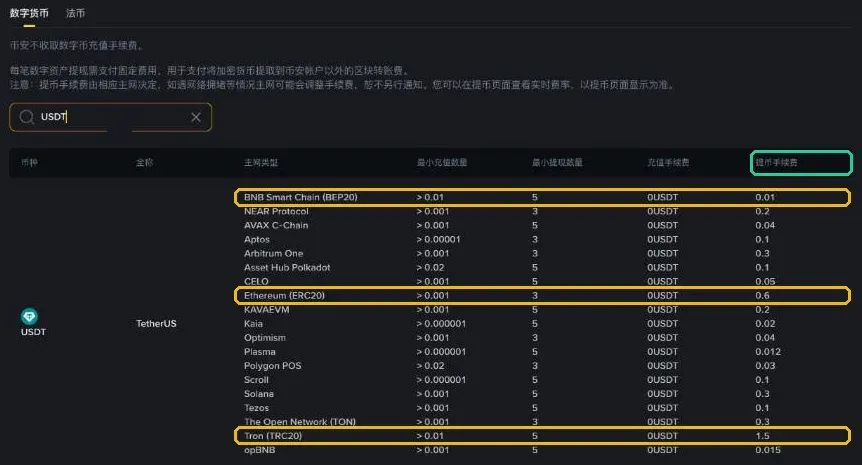Click > 0.000001 minimum deposit for Scroll

coord(441,380)
